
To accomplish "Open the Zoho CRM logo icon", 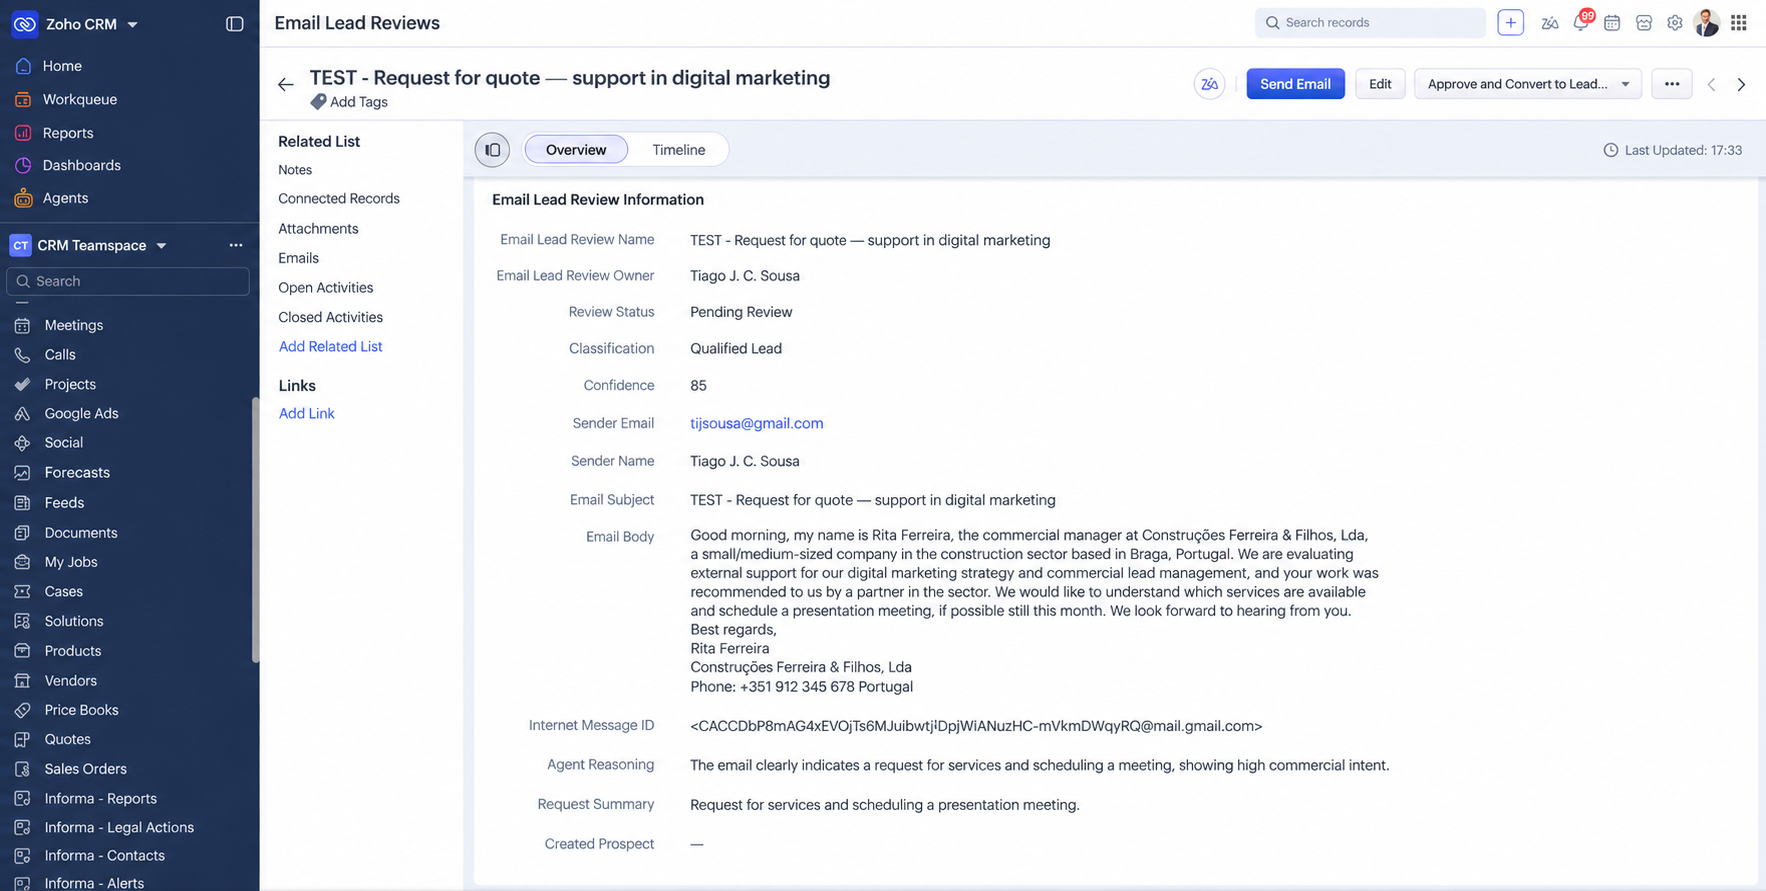I will coord(24,24).
